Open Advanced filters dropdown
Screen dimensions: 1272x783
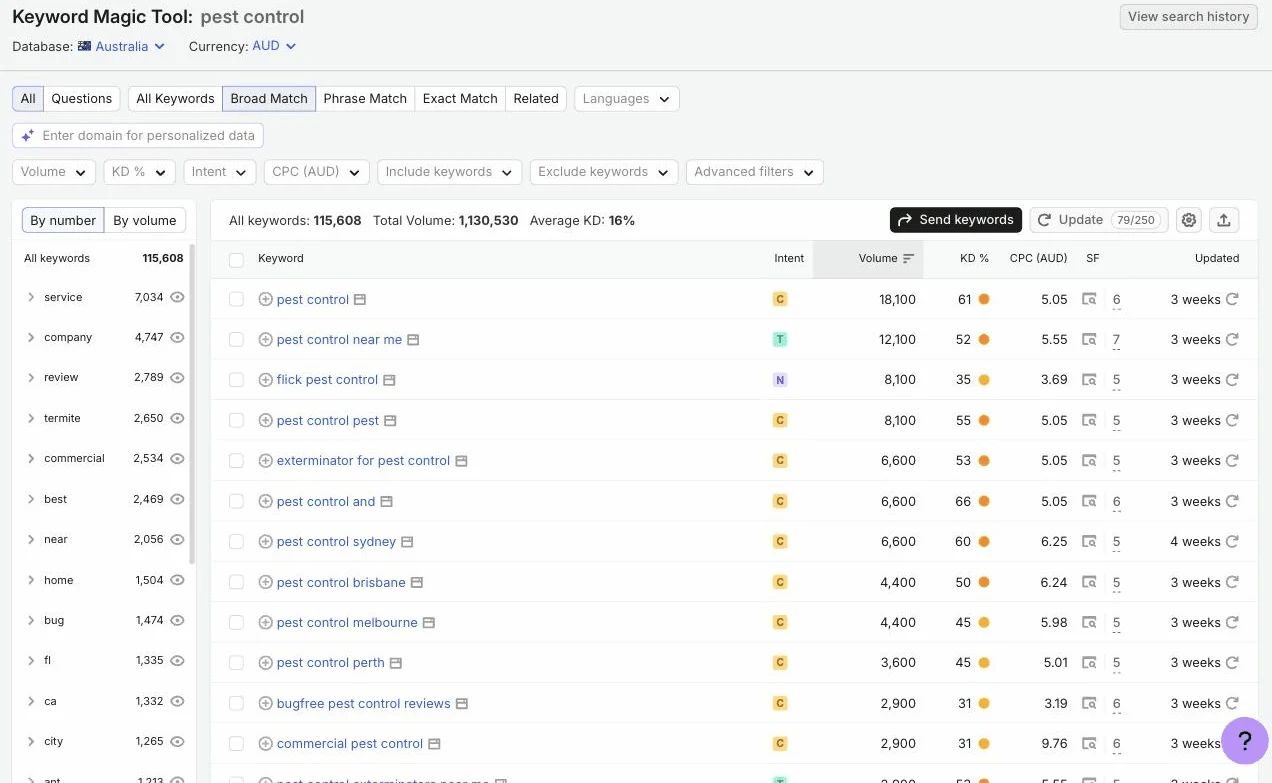click(x=755, y=172)
